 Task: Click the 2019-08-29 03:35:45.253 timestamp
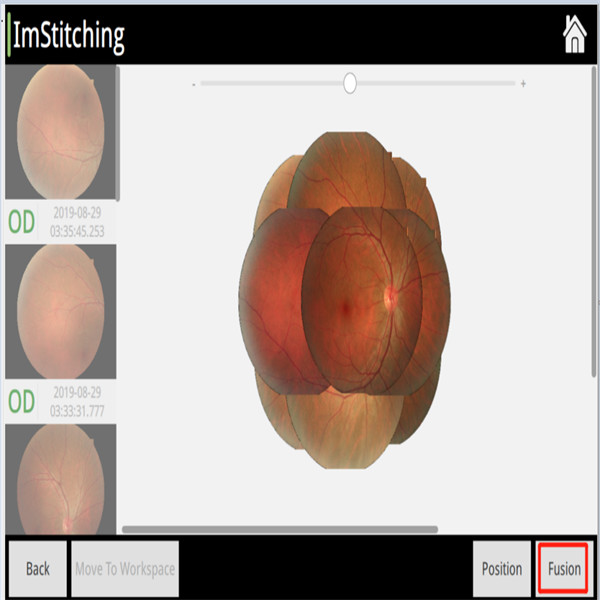click(82, 223)
